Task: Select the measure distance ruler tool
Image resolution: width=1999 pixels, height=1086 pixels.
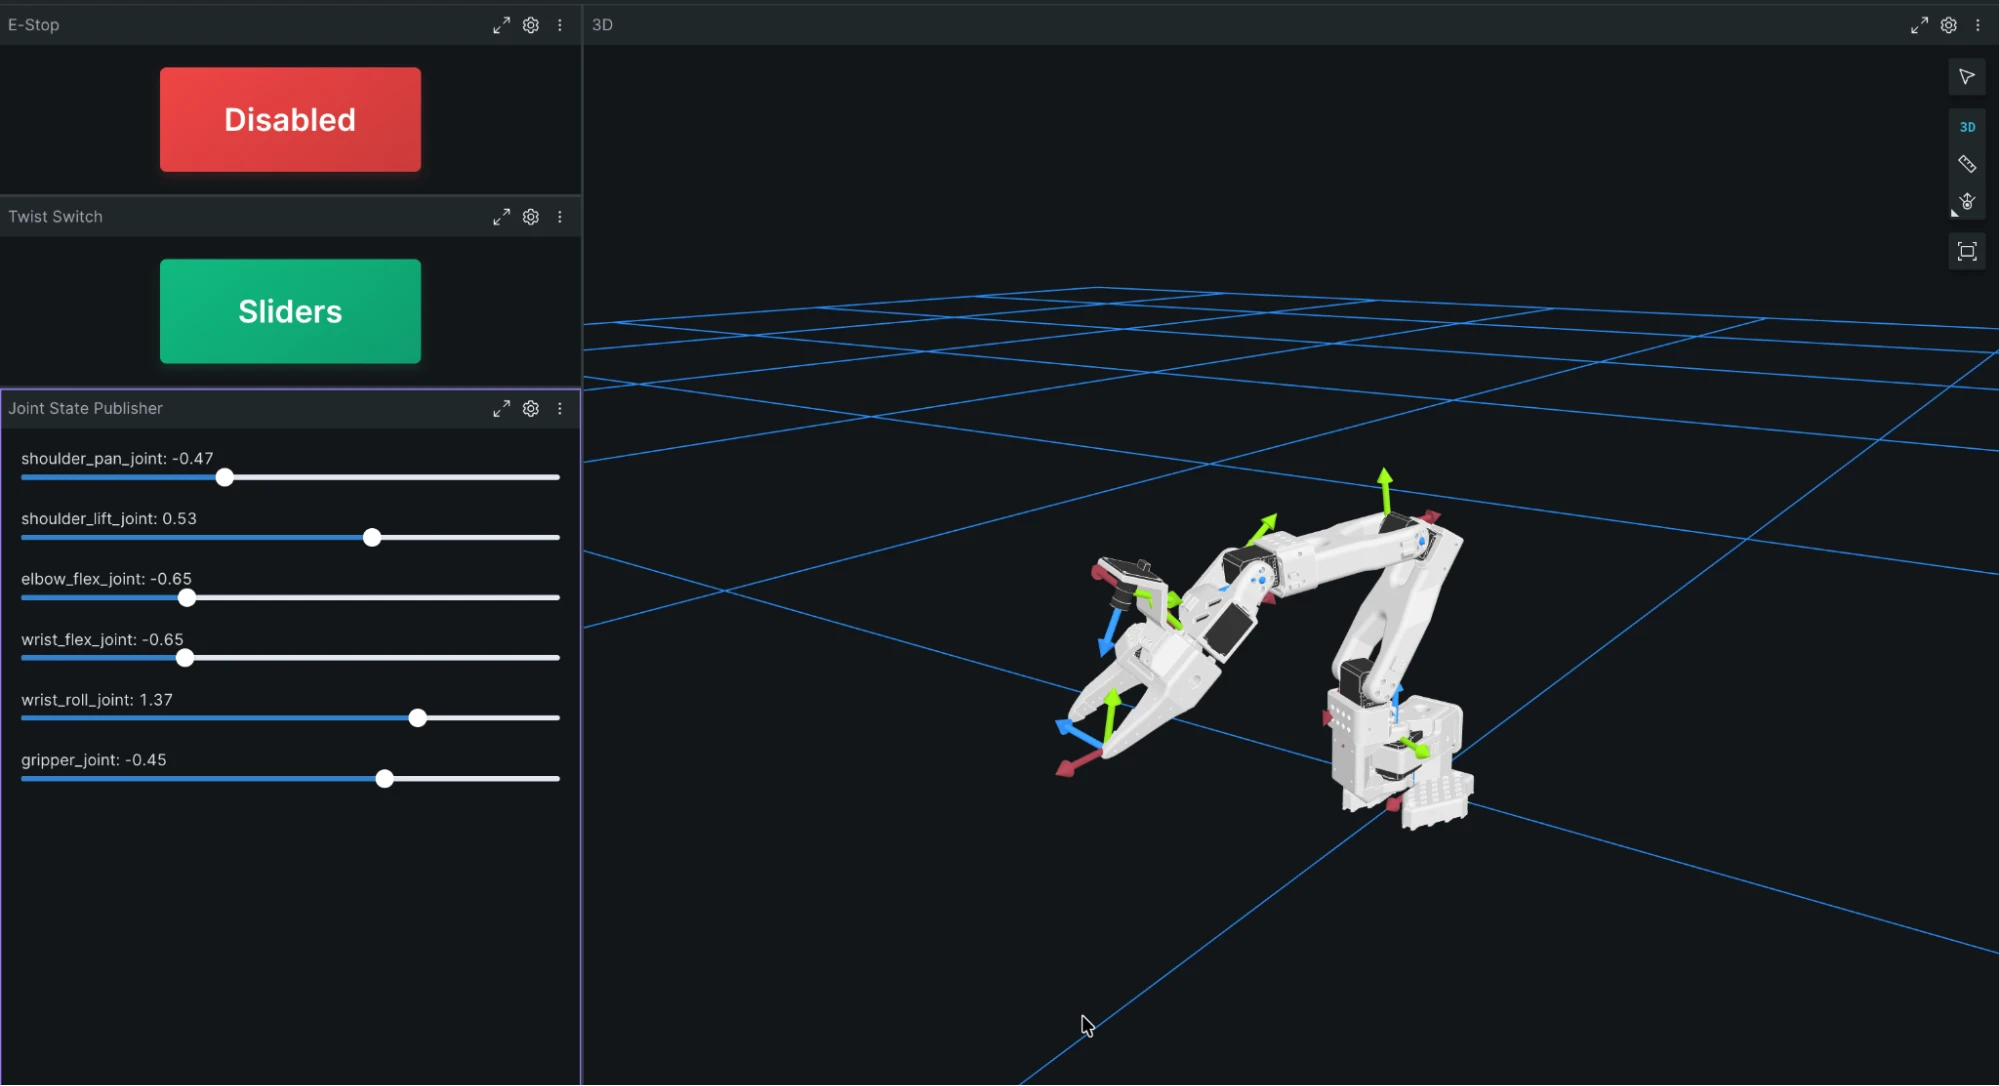Action: pos(1967,164)
